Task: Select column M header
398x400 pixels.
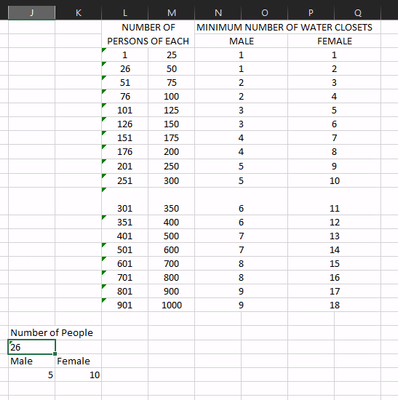Action: 171,13
